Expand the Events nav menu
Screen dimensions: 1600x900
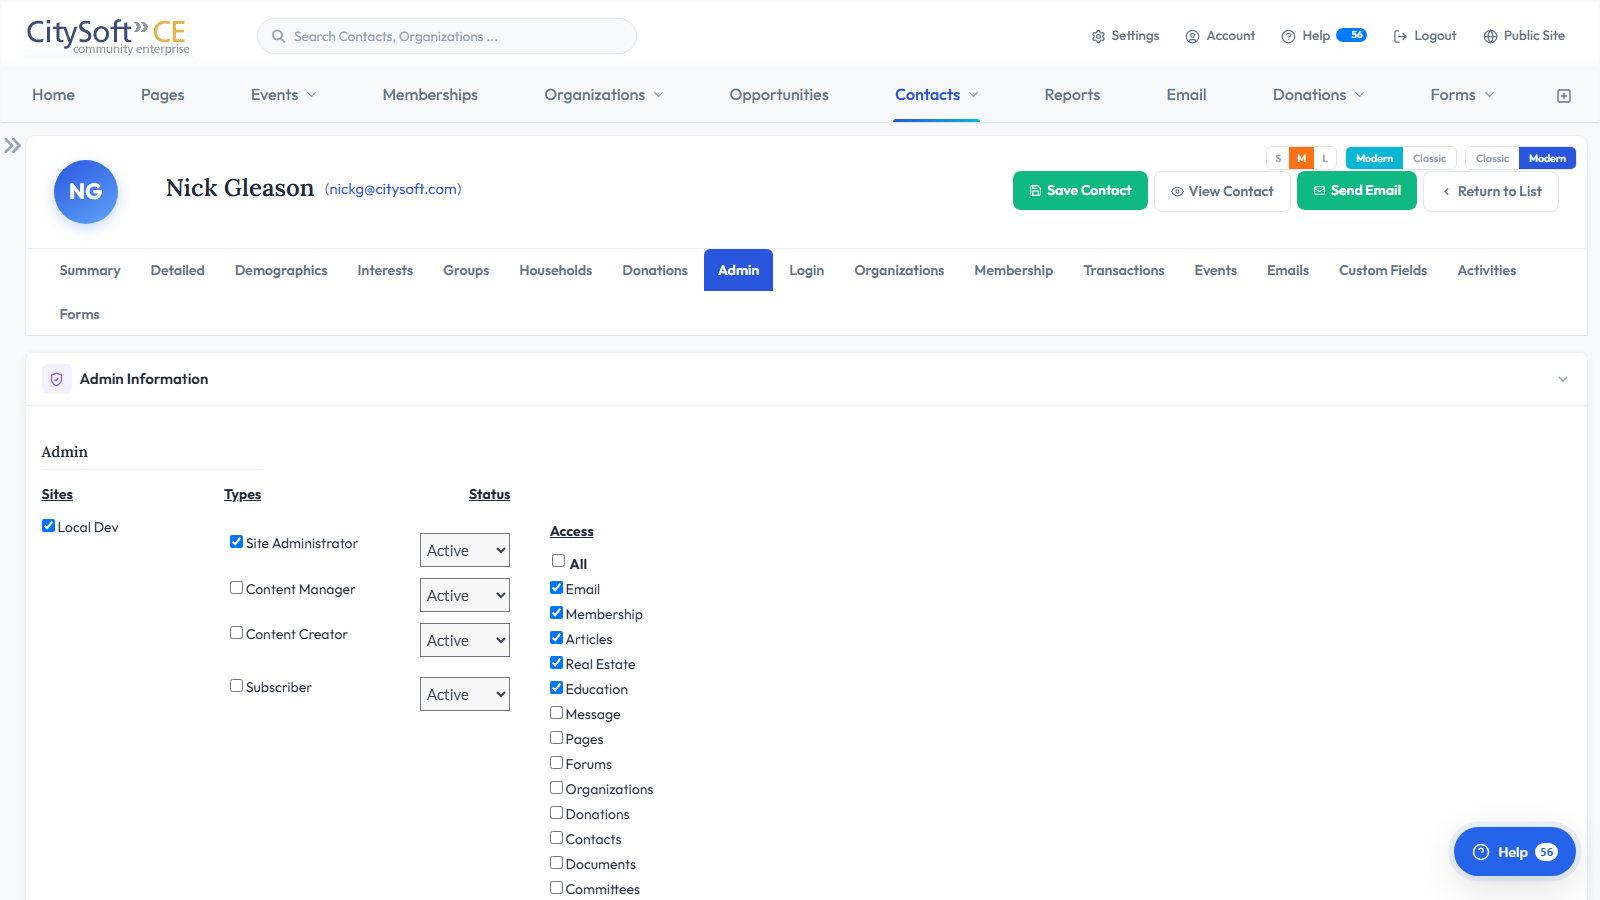(x=284, y=95)
